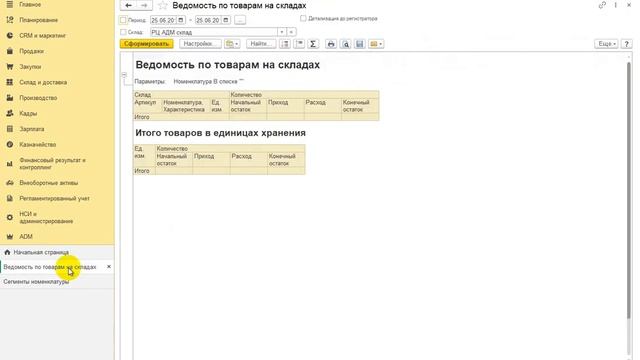Open Склад и доставка section icon
Viewport: 640px width, 360px height.
[x=10, y=82]
